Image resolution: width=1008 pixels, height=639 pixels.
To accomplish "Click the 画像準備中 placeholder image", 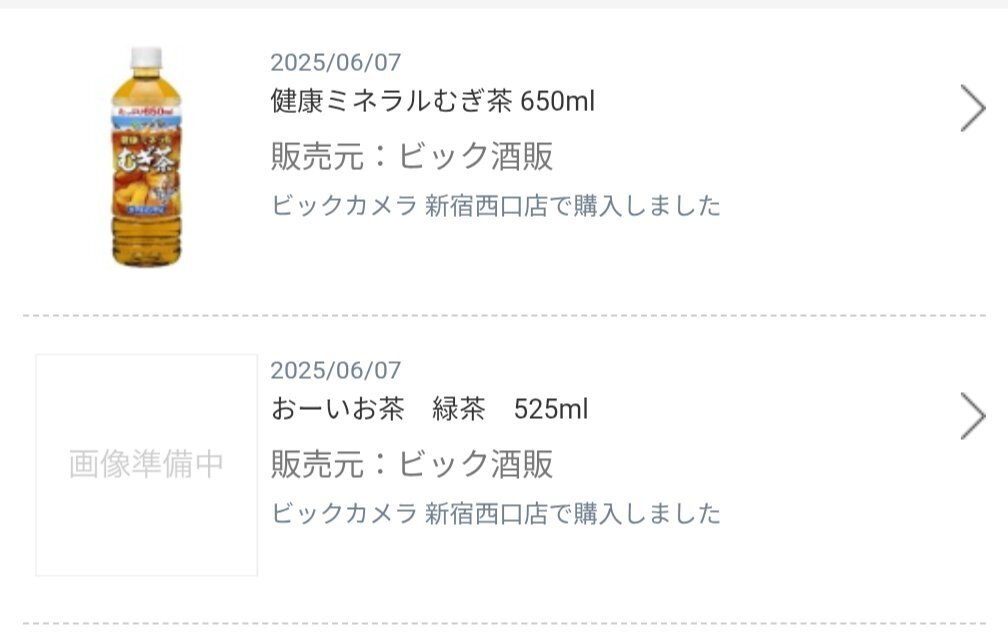I will 146,465.
